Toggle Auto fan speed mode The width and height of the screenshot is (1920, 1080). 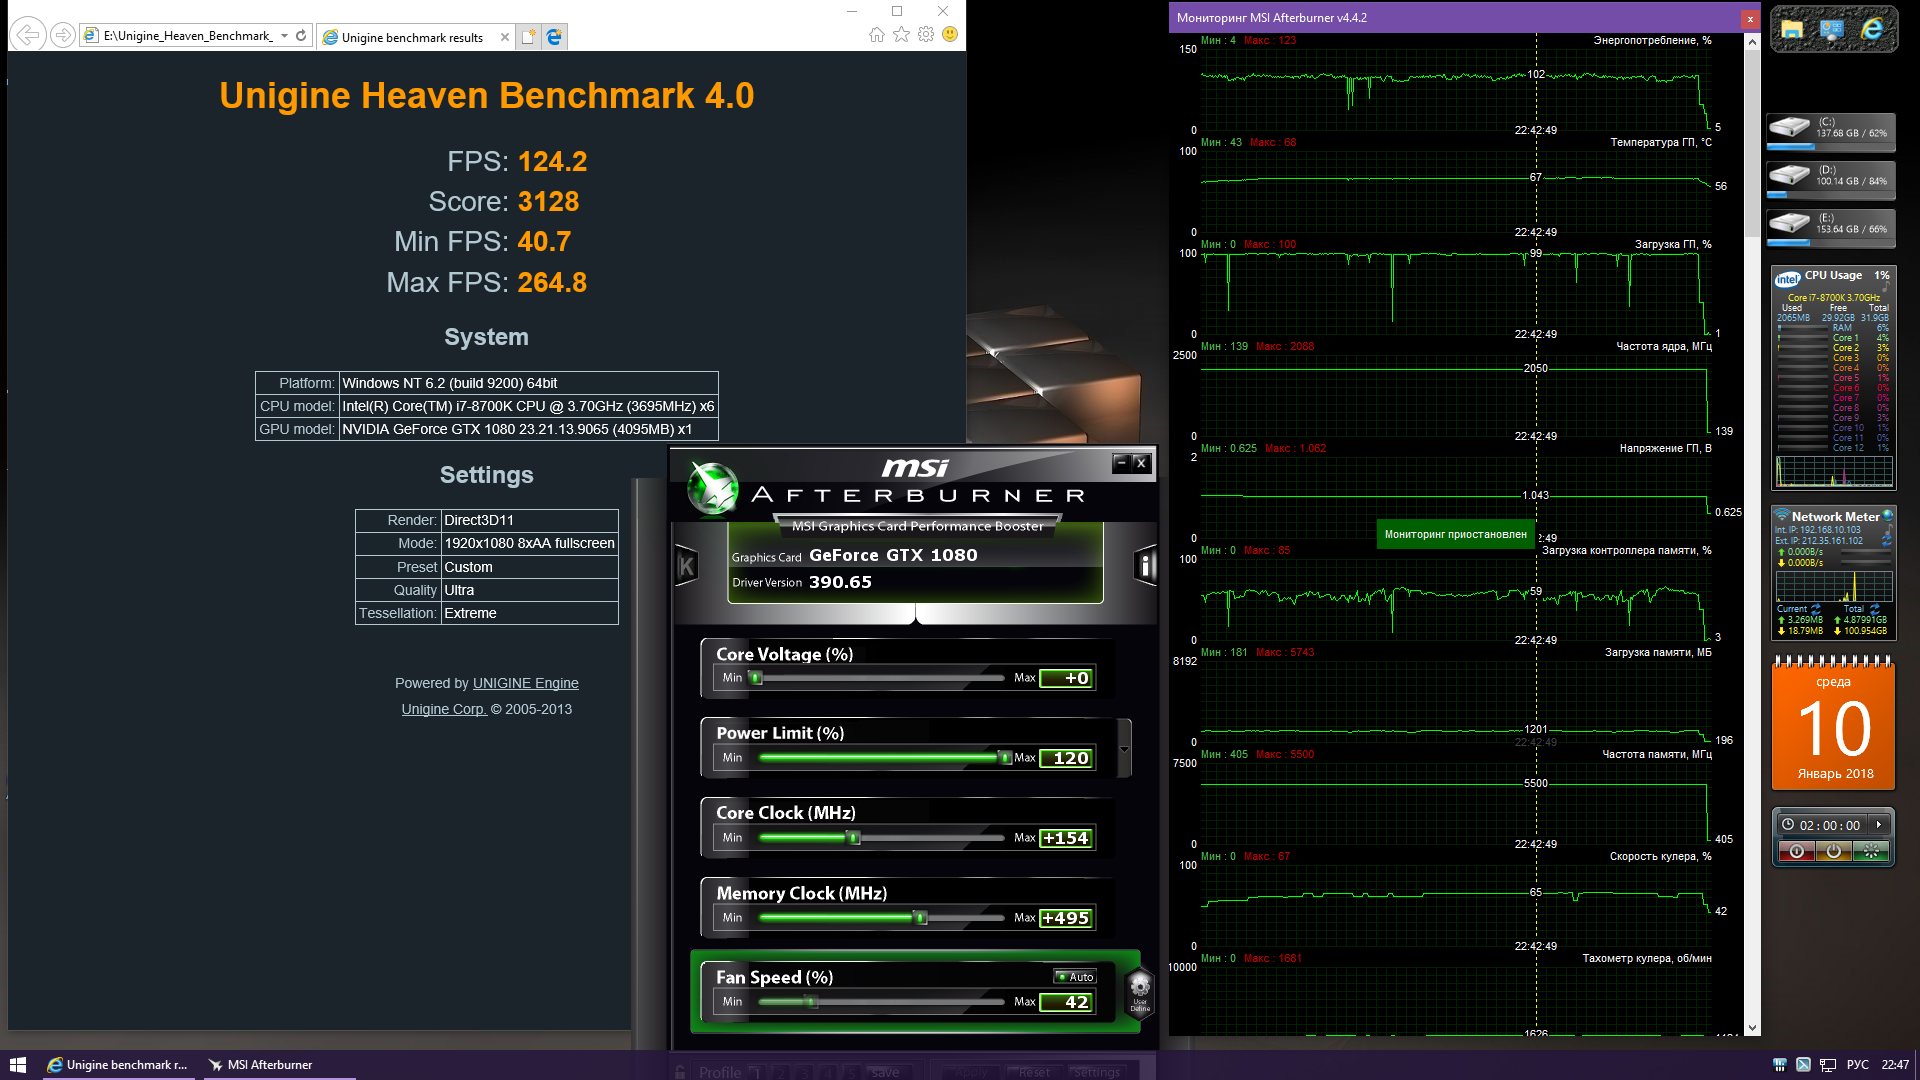click(x=1075, y=977)
